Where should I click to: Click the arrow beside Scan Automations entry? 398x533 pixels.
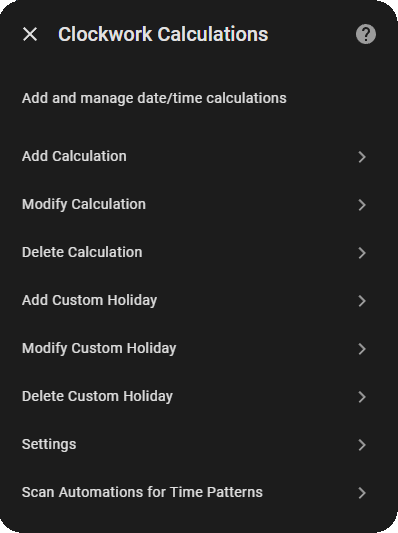tap(362, 493)
